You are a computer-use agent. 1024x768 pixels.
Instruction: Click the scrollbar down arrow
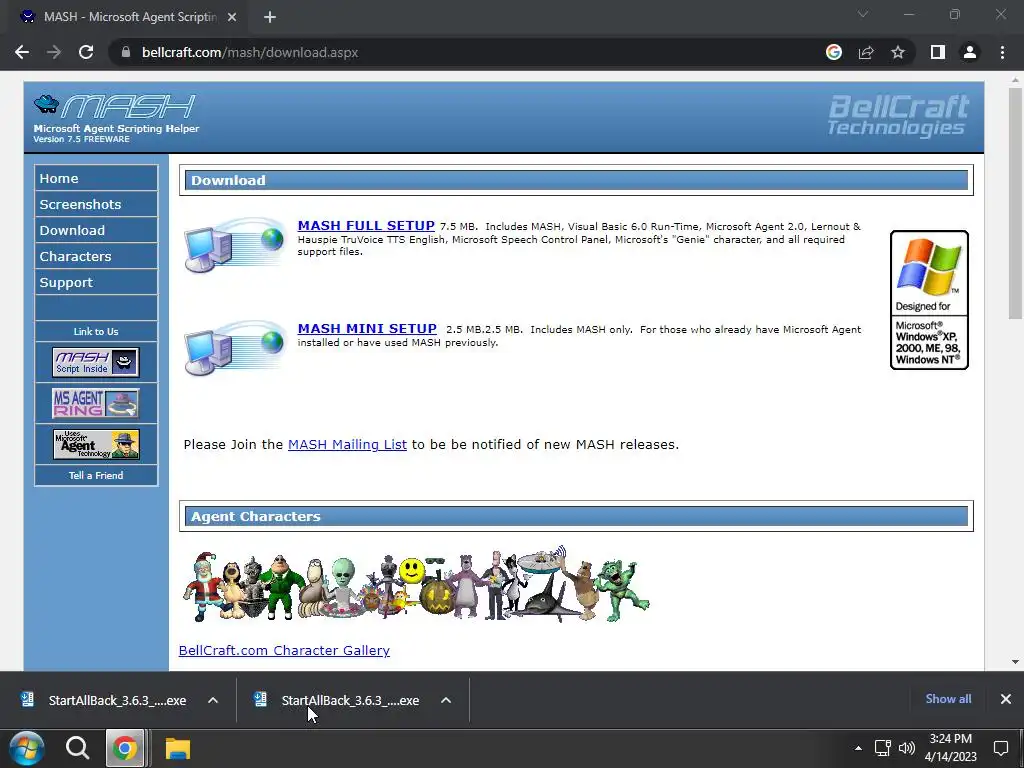(1015, 662)
